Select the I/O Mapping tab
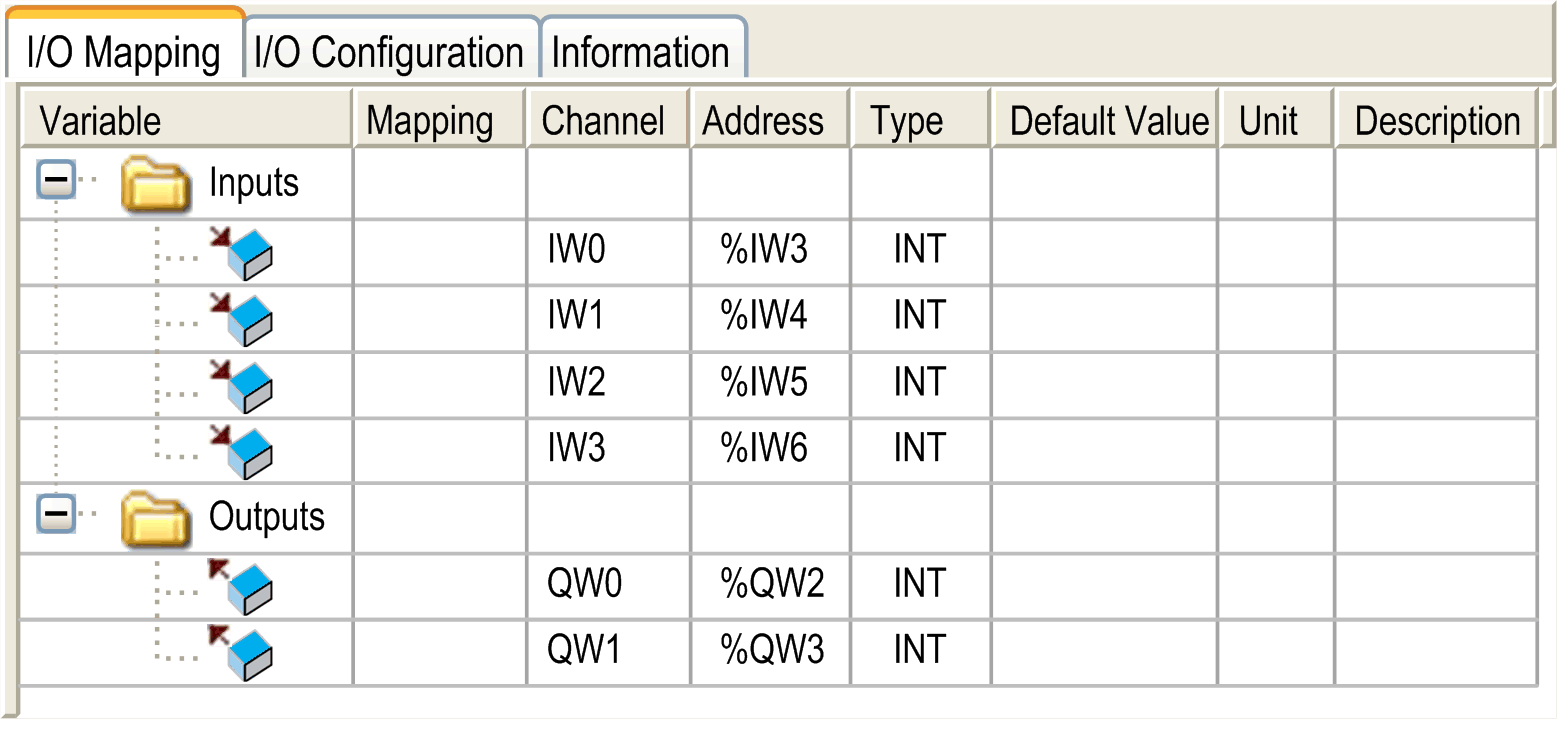This screenshot has height=756, width=1557. pyautogui.click(x=124, y=52)
